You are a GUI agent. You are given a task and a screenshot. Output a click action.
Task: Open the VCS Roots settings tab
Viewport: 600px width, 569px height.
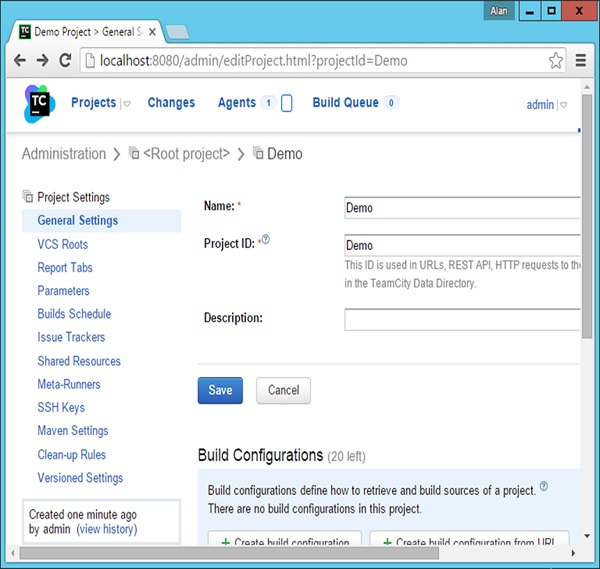coord(62,244)
